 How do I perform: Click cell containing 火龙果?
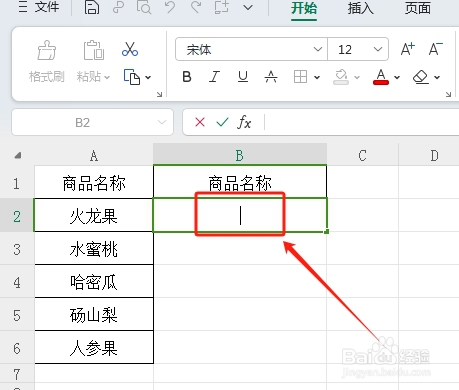tap(94, 216)
